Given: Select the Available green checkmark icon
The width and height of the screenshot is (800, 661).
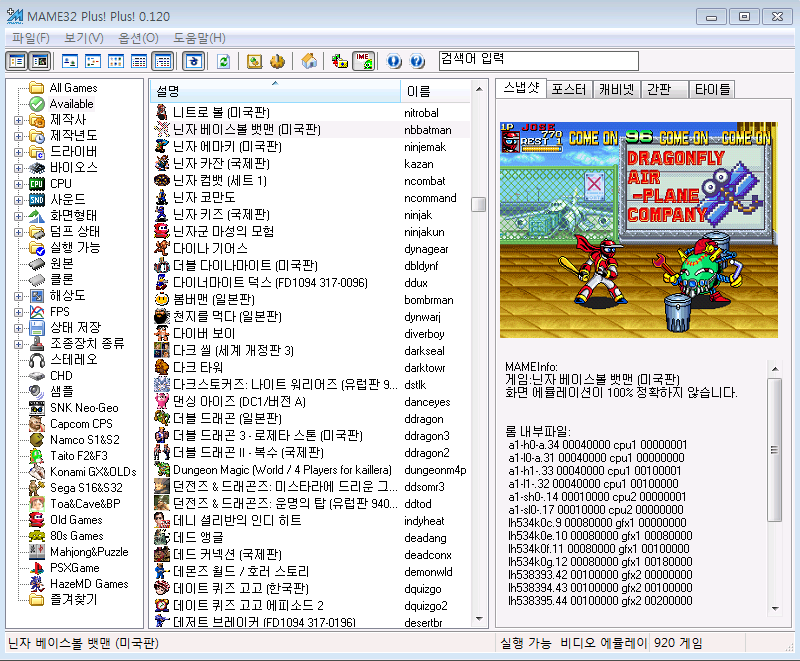Looking at the screenshot, I should tap(37, 104).
